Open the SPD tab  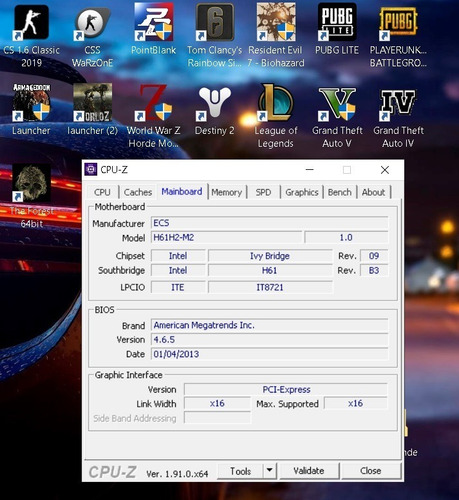click(263, 192)
